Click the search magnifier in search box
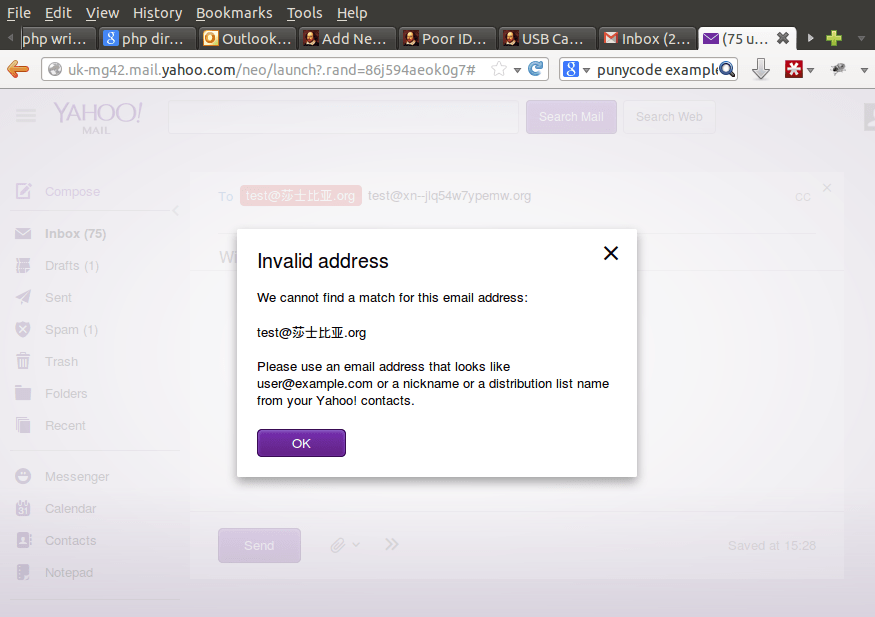The width and height of the screenshot is (875, 617). [727, 70]
